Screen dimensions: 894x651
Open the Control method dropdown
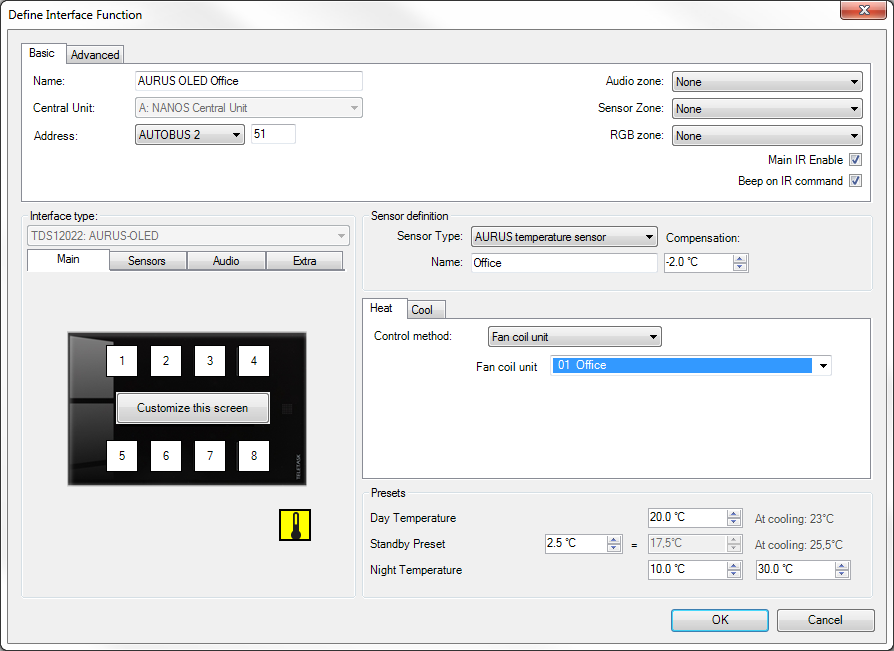(x=574, y=337)
